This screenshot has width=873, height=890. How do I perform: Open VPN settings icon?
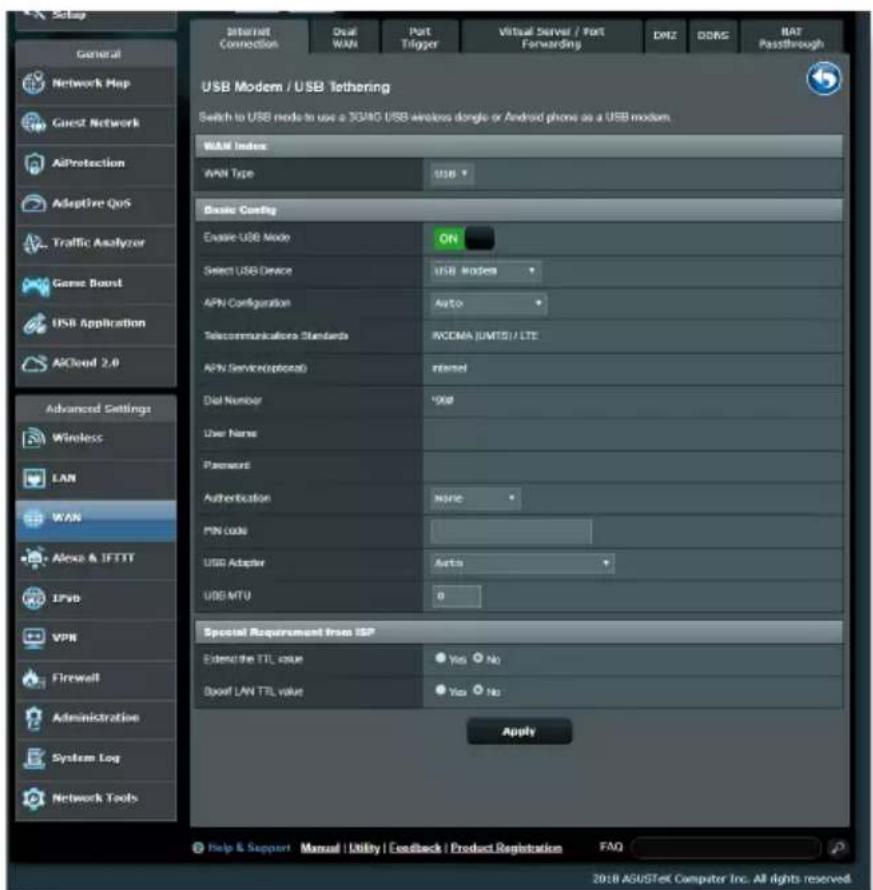point(33,638)
